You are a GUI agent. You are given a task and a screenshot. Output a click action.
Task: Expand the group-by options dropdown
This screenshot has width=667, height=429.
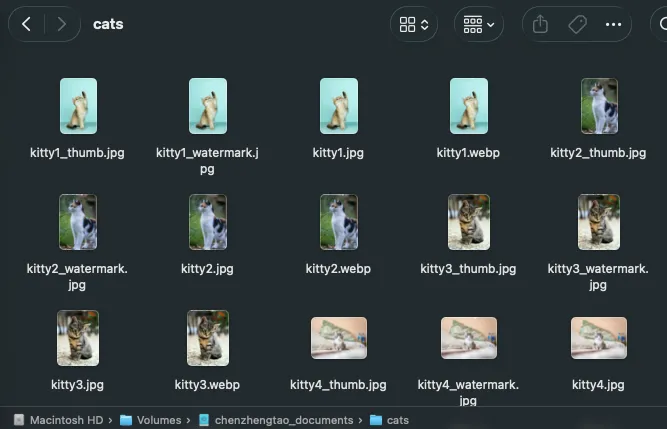pyautogui.click(x=479, y=24)
